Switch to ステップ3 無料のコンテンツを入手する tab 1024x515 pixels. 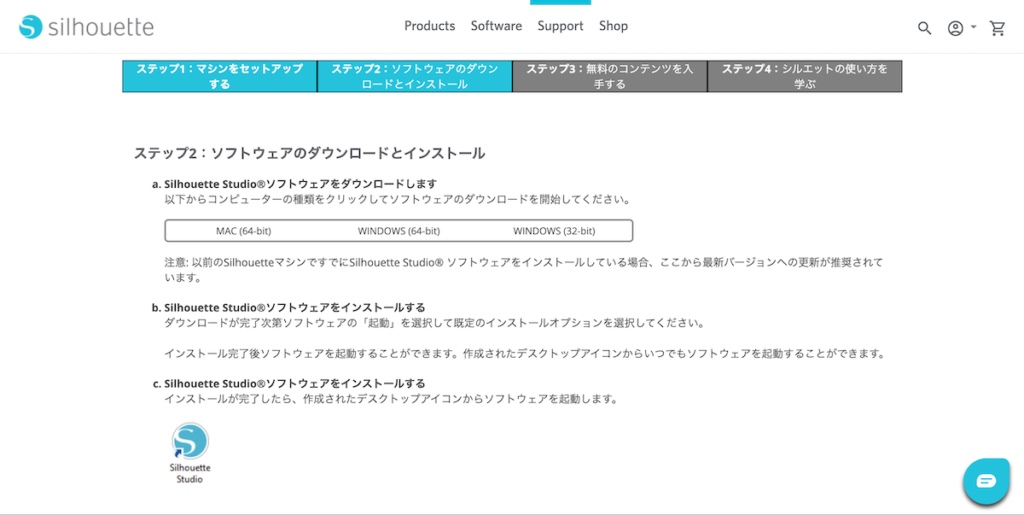(610, 76)
